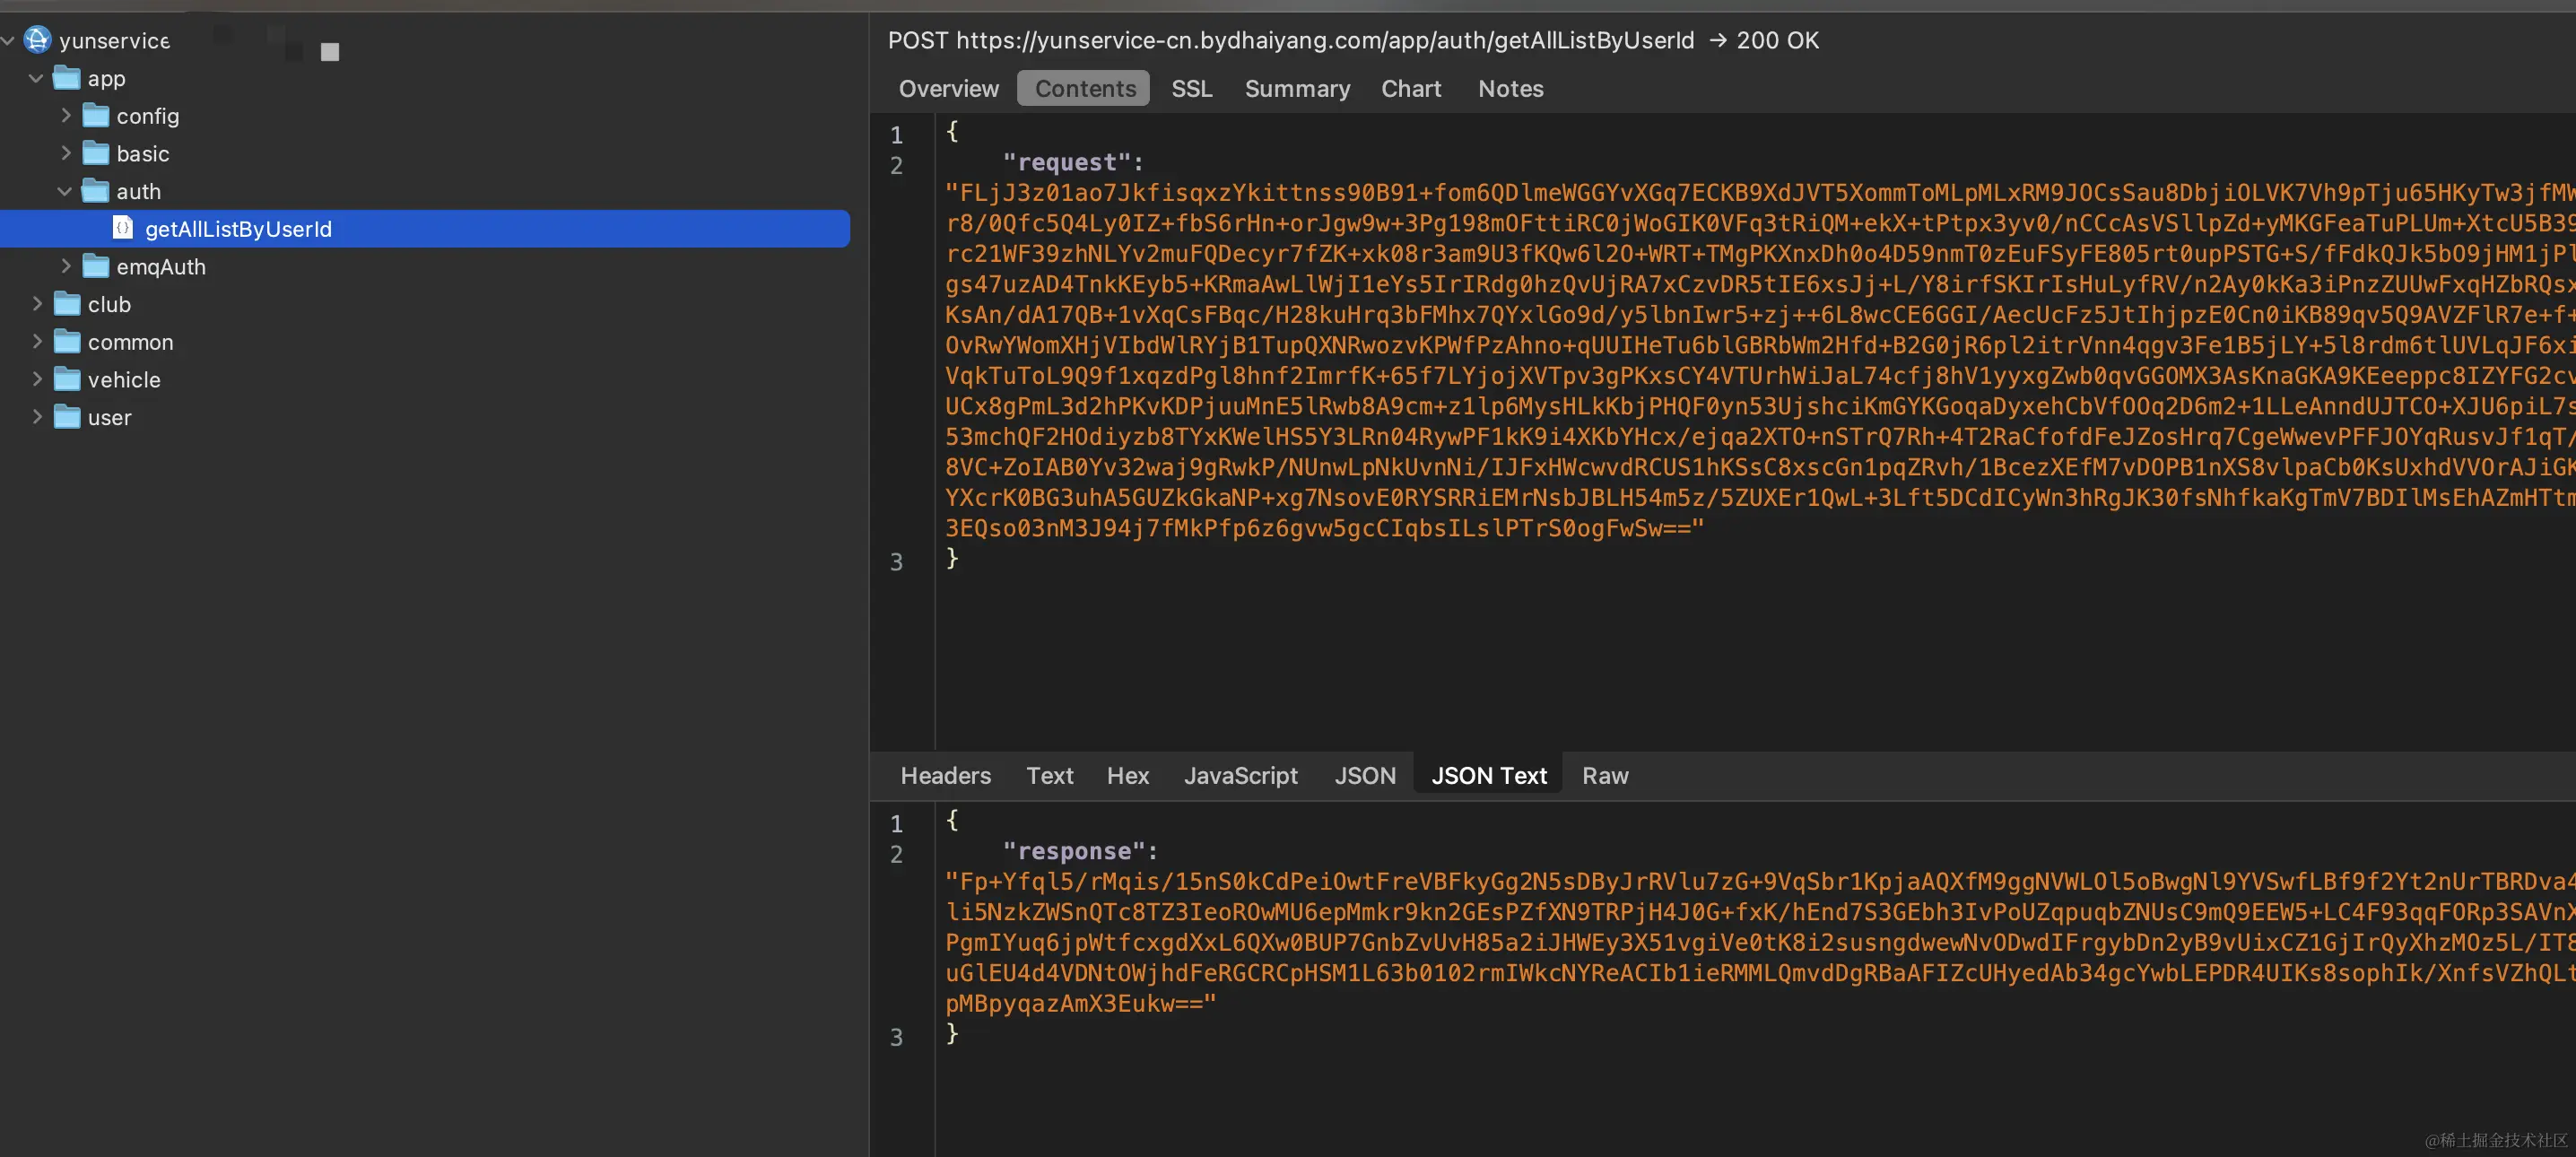Click the basic folder icon
2576x1157 pixels.
pos(95,153)
